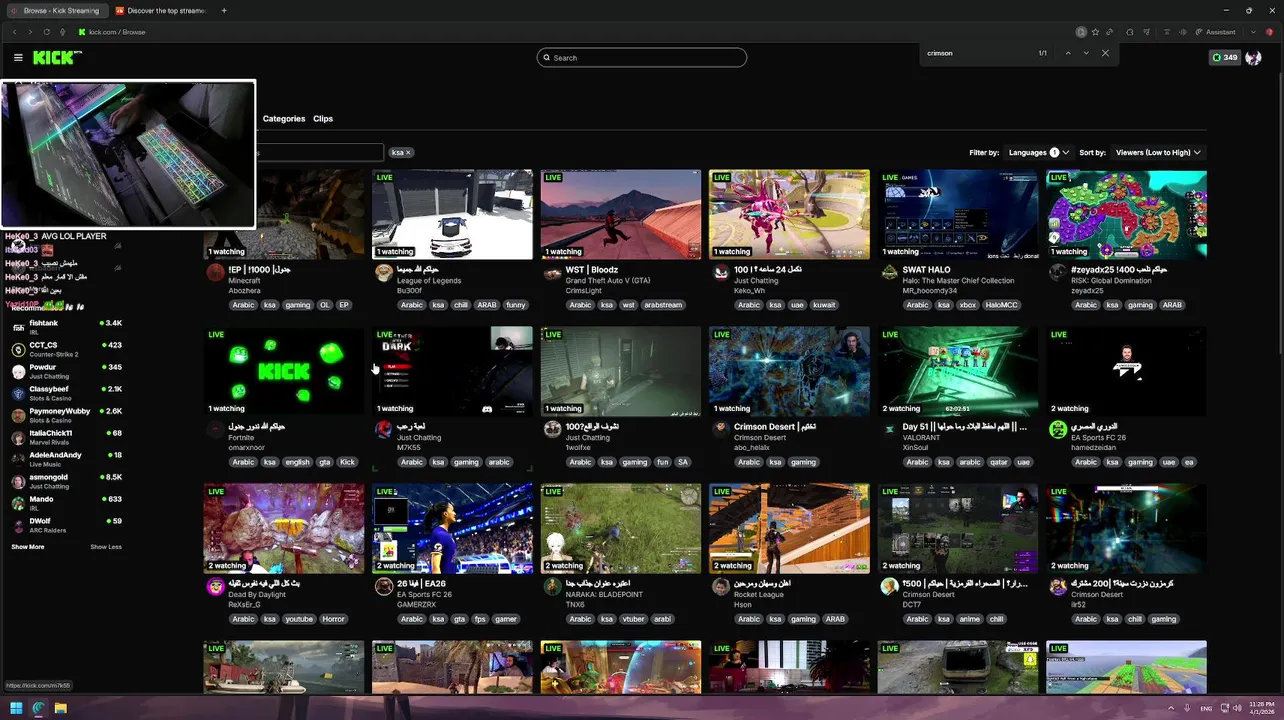Open GAMERZRX EA Sports FC 26 thumbnail
This screenshot has width=1284, height=720.
(x=452, y=528)
